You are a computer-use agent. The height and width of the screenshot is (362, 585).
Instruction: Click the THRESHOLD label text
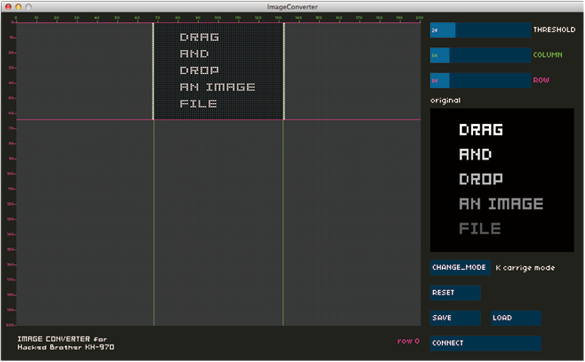[554, 30]
